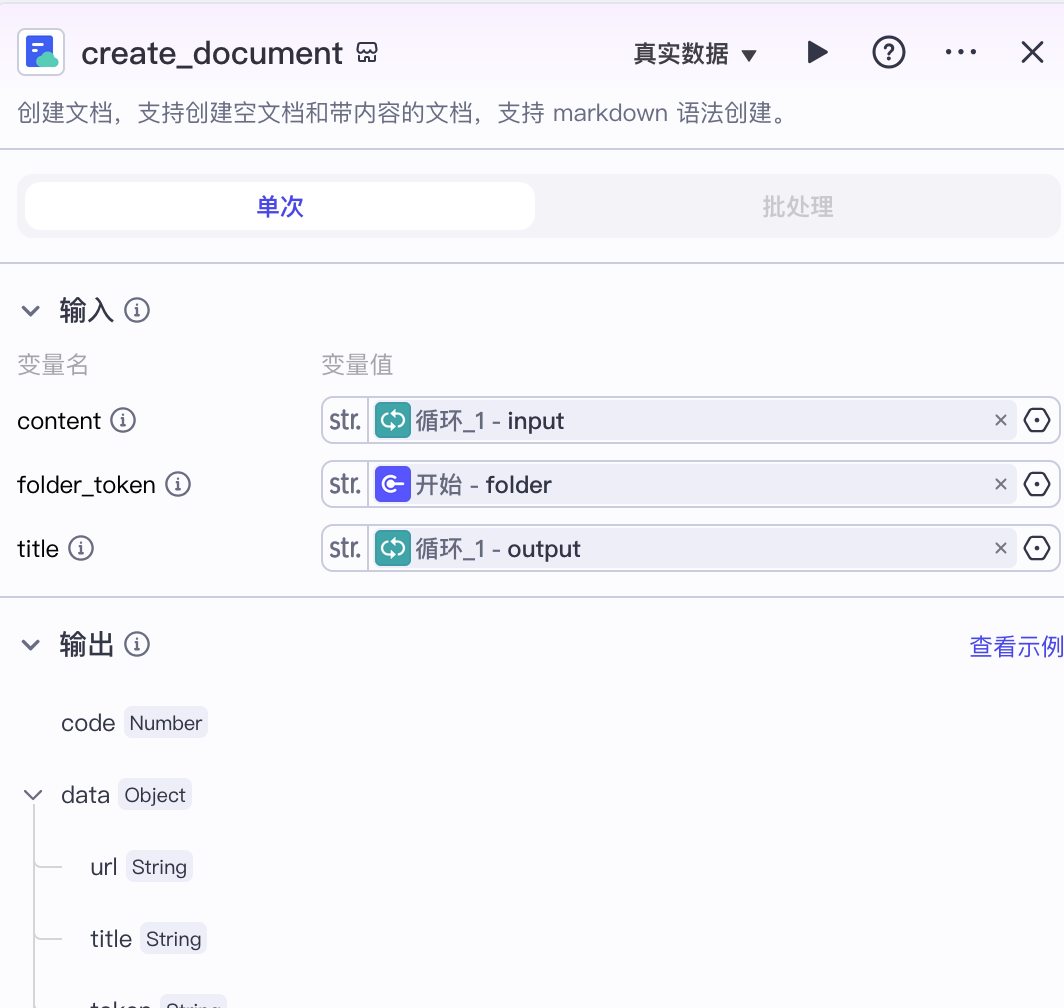The image size is (1064, 1008).
Task: Open the 查看示例 link
Action: [1016, 646]
